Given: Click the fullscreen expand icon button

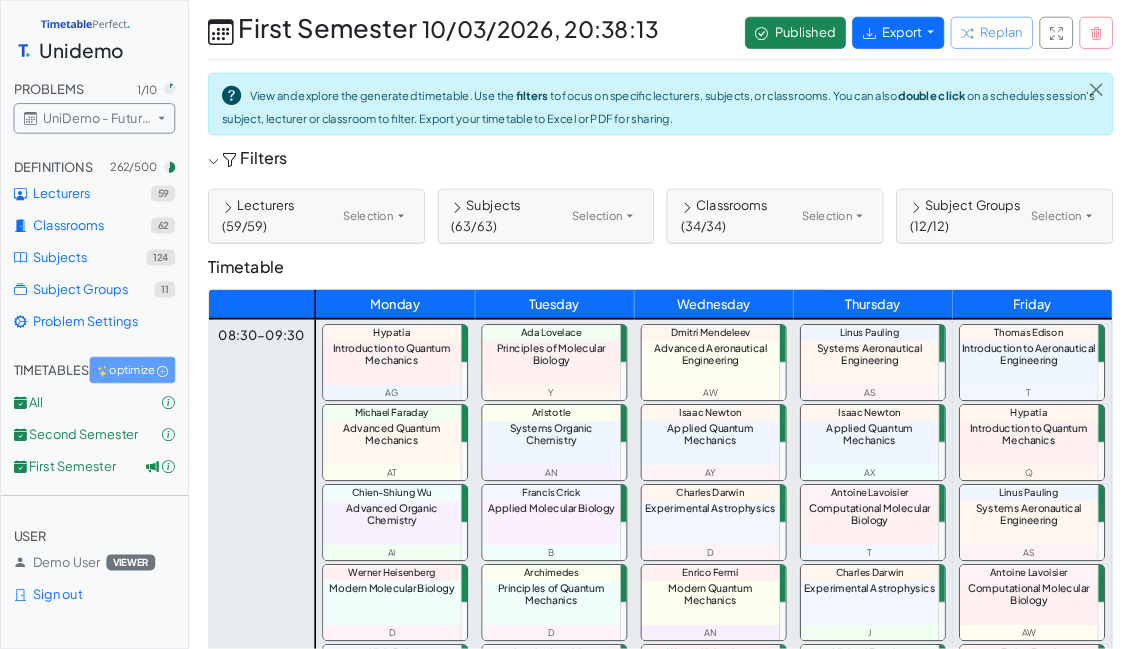Looking at the screenshot, I should coord(1055,33).
